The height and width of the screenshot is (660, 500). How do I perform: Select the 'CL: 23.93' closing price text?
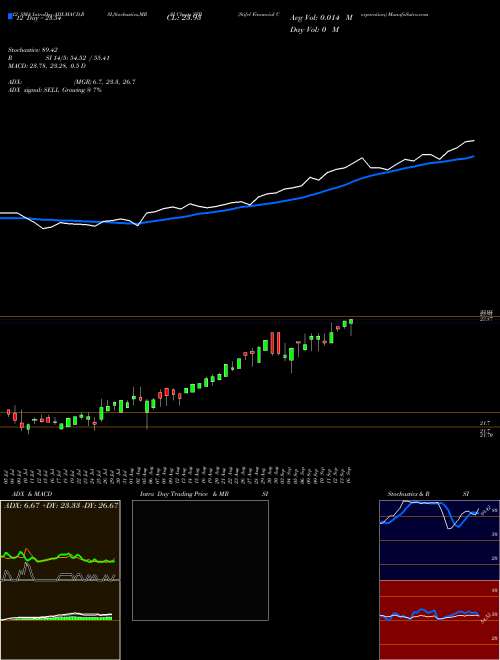point(184,18)
